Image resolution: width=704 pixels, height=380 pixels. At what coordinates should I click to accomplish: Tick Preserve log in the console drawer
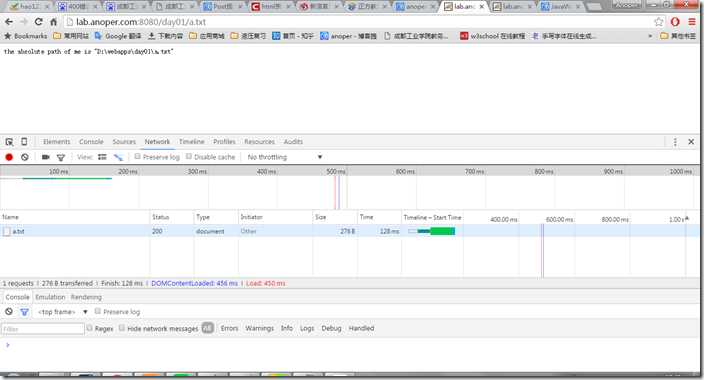97,311
